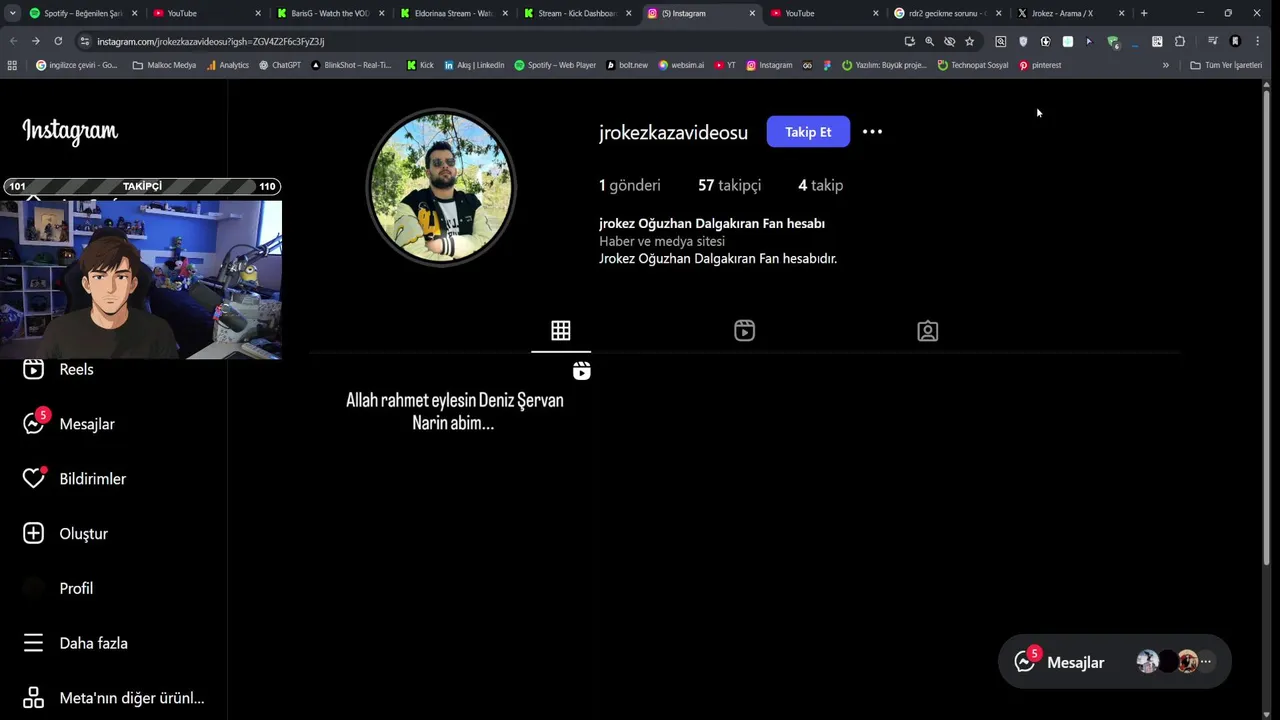Click the zoom magnifier icon in the address bar
The image size is (1280, 720).
(929, 41)
